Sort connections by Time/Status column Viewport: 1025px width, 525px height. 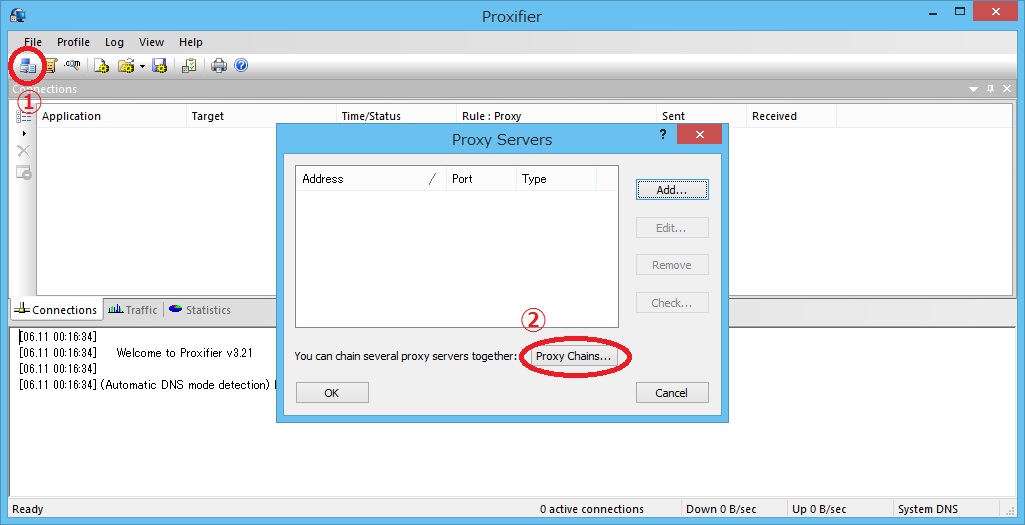[x=396, y=116]
